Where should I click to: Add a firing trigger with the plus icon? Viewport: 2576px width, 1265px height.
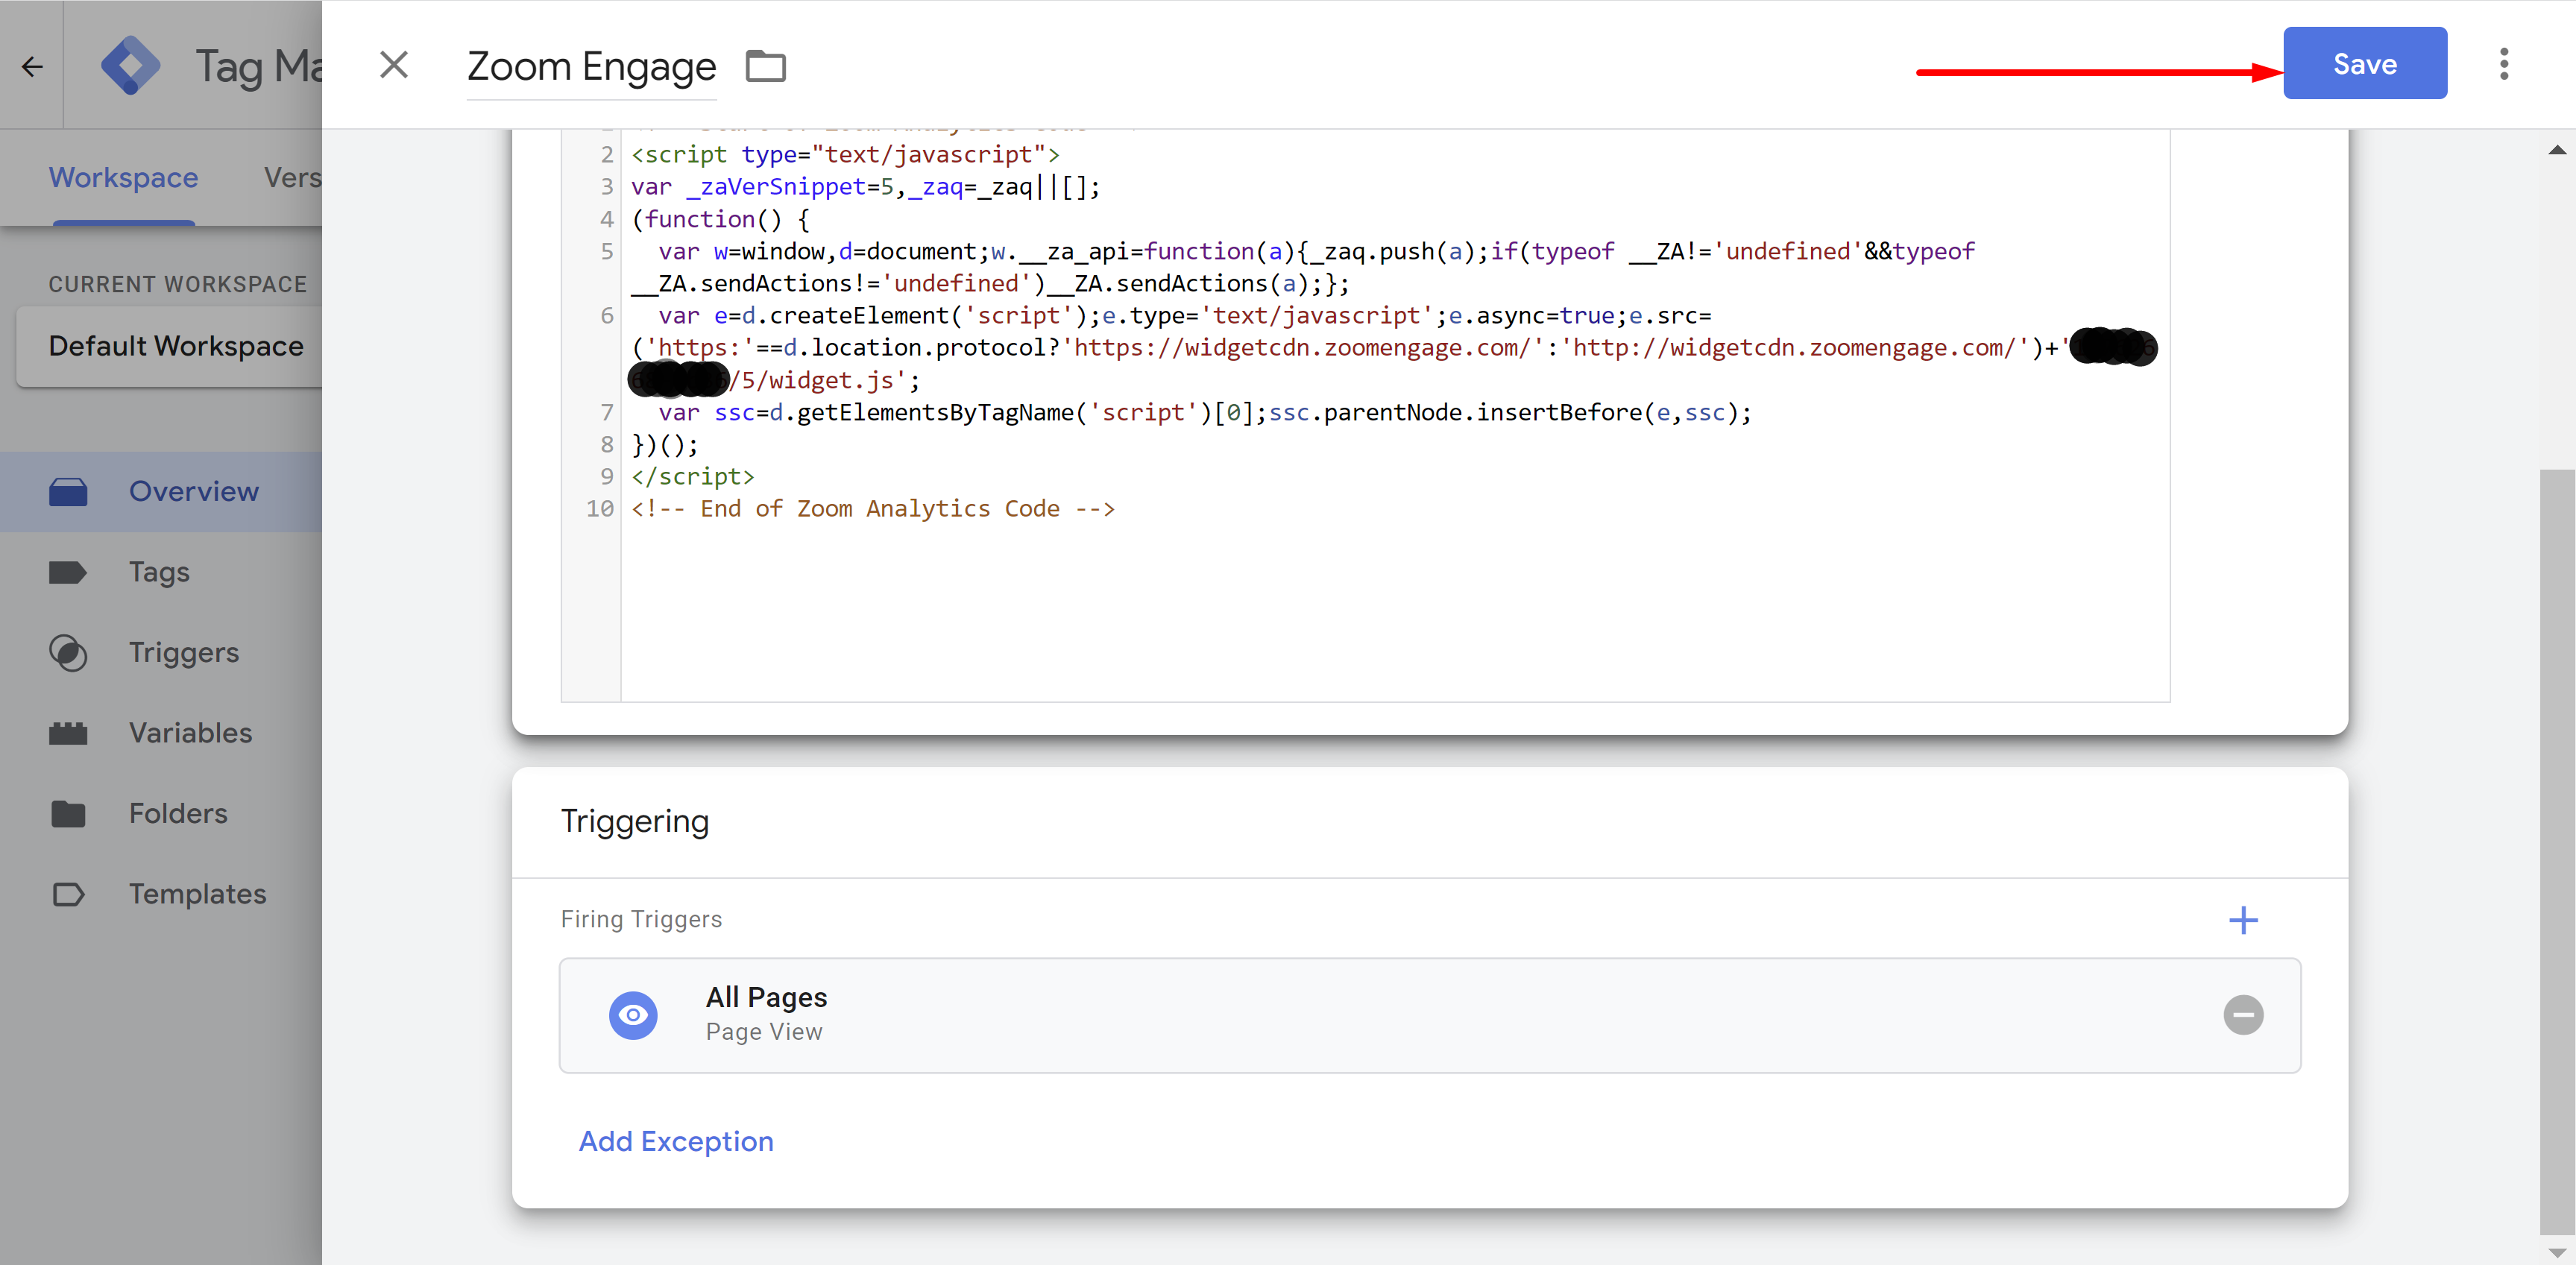click(x=2243, y=920)
